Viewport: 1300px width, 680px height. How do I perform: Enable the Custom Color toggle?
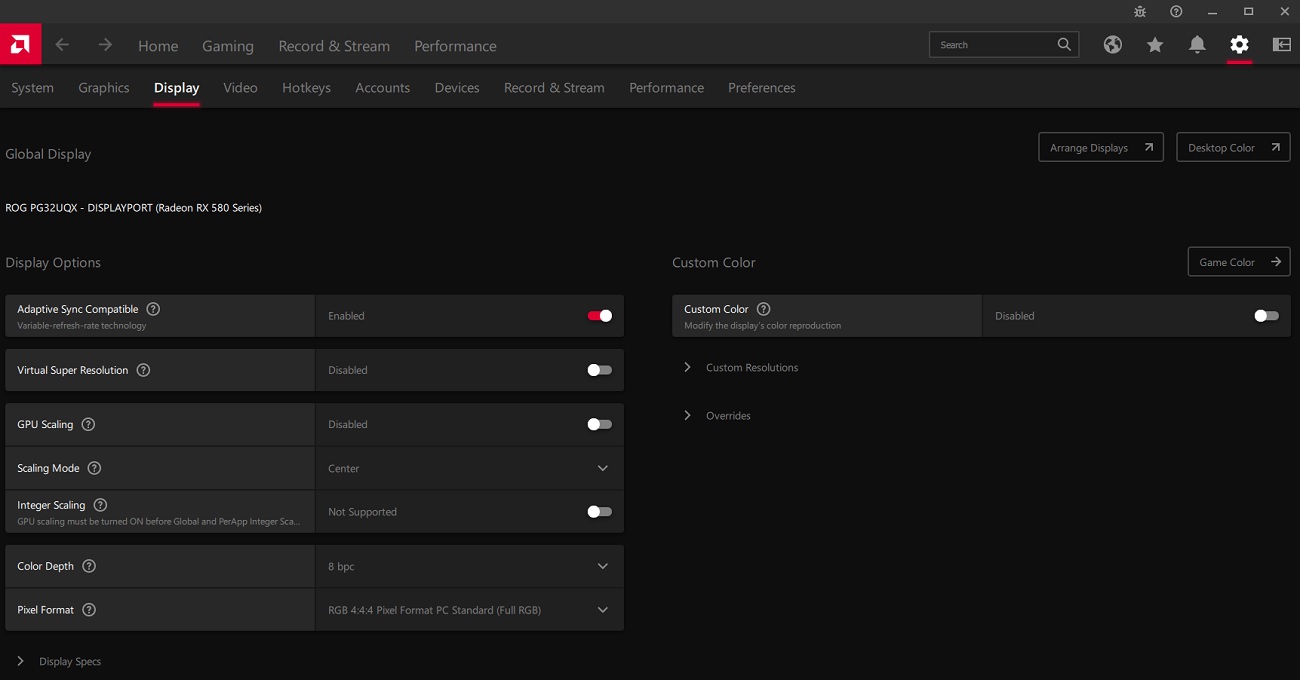1266,316
